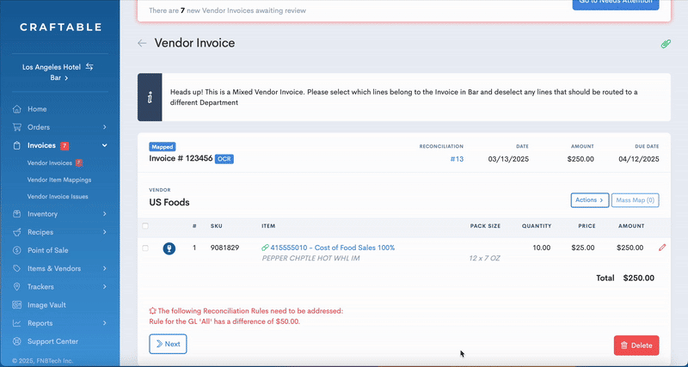The width and height of the screenshot is (688, 367).
Task: Expand the Orders menu
Action: coord(60,127)
